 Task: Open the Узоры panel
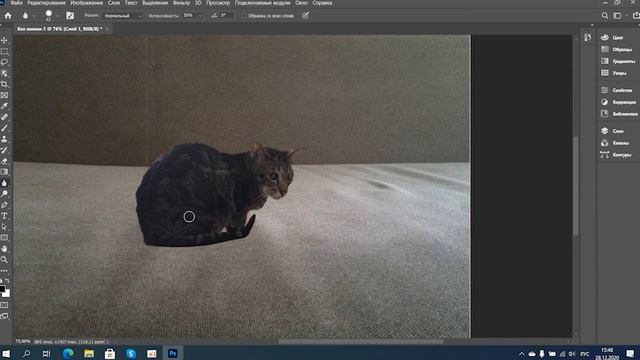coord(613,73)
